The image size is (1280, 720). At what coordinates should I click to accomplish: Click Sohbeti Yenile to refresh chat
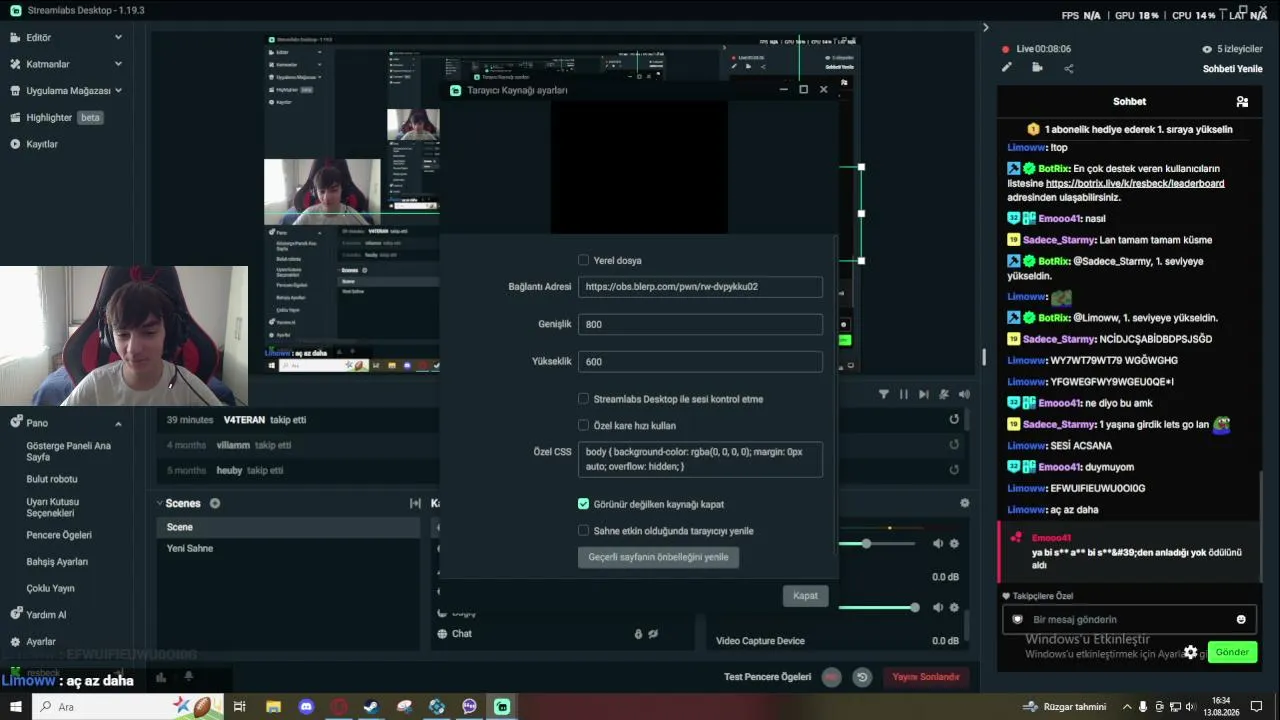point(1233,69)
